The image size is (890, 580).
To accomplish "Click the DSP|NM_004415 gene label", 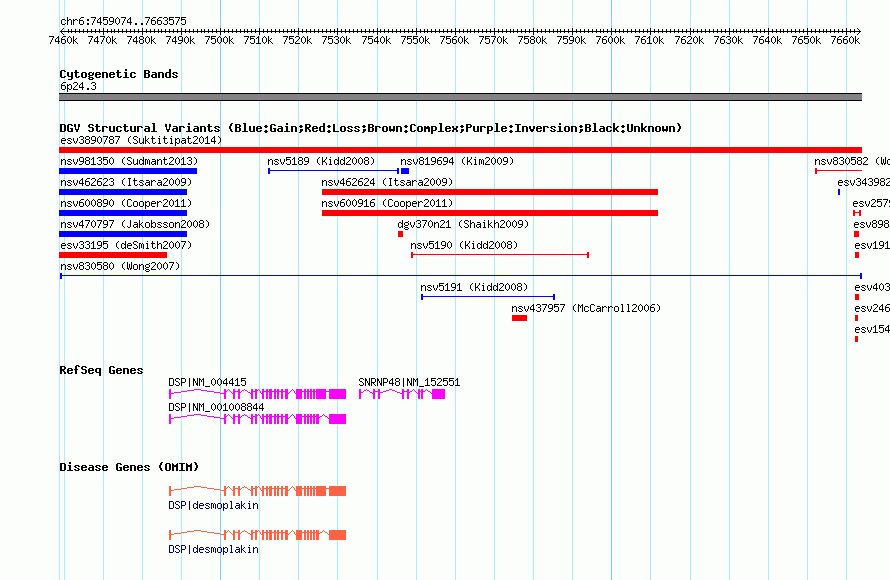I will [x=207, y=383].
